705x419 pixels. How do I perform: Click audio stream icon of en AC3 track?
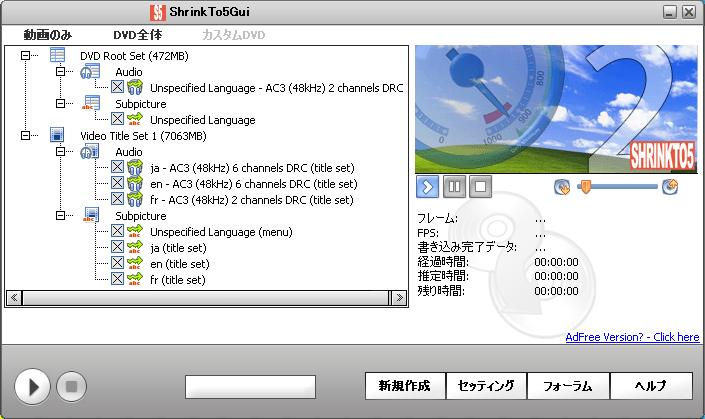pyautogui.click(x=135, y=183)
